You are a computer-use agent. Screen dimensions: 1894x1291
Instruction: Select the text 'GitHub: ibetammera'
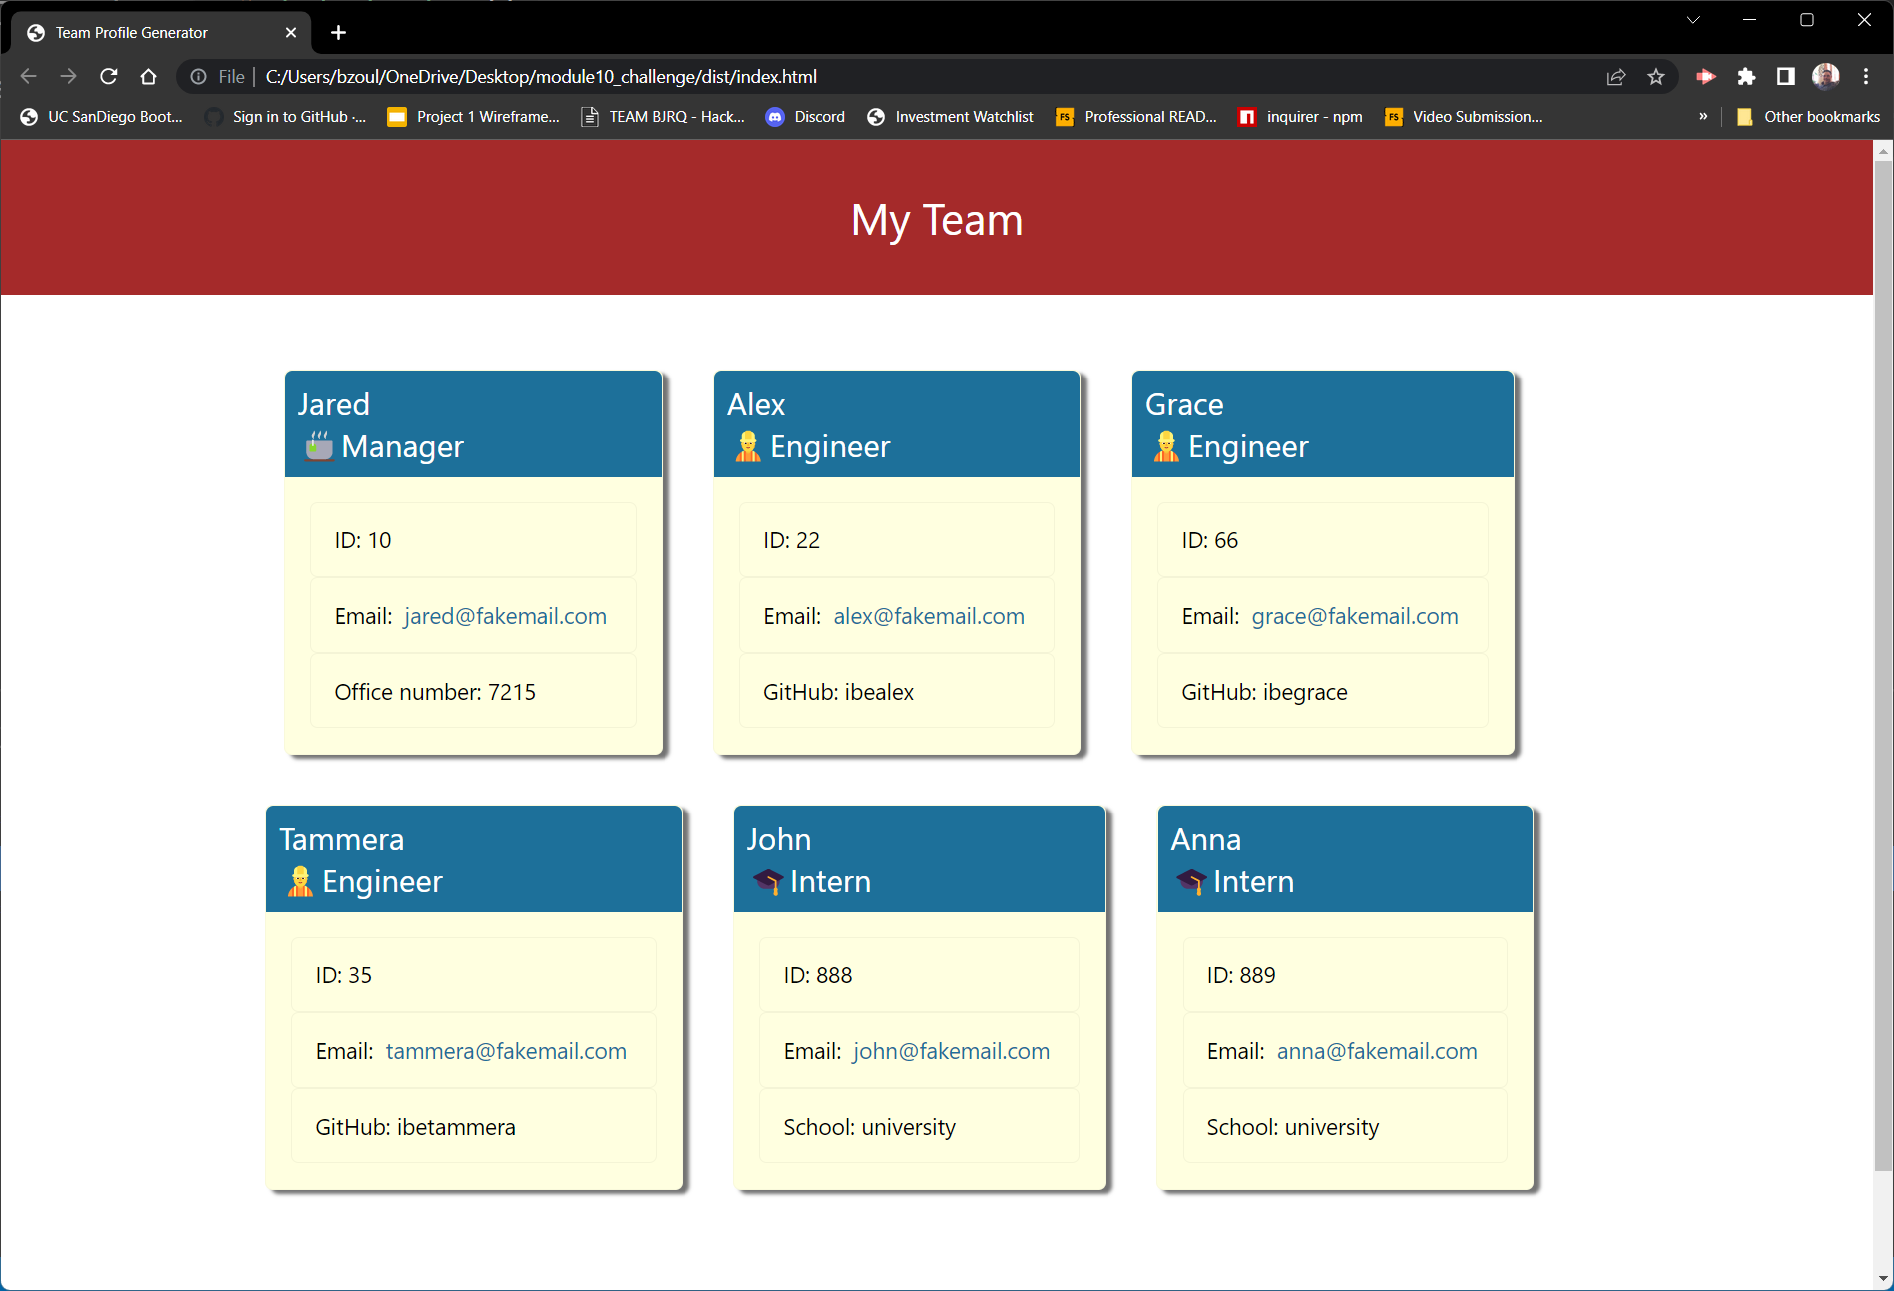click(415, 1127)
